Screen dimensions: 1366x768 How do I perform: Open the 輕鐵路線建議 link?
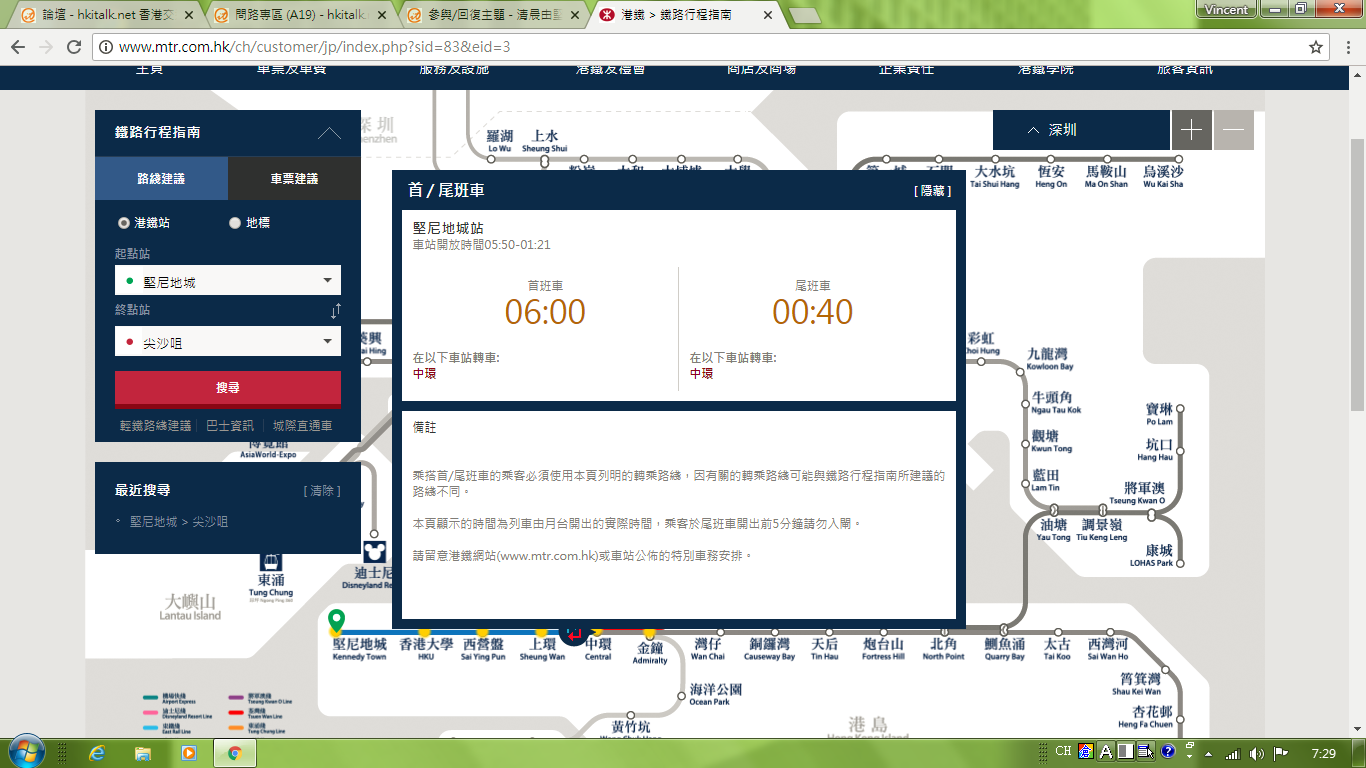(x=155, y=425)
